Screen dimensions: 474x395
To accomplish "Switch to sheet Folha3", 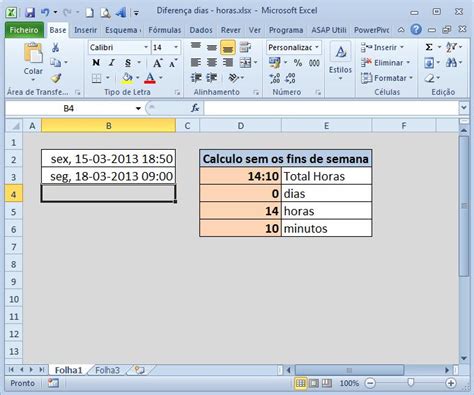I will tap(107, 370).
